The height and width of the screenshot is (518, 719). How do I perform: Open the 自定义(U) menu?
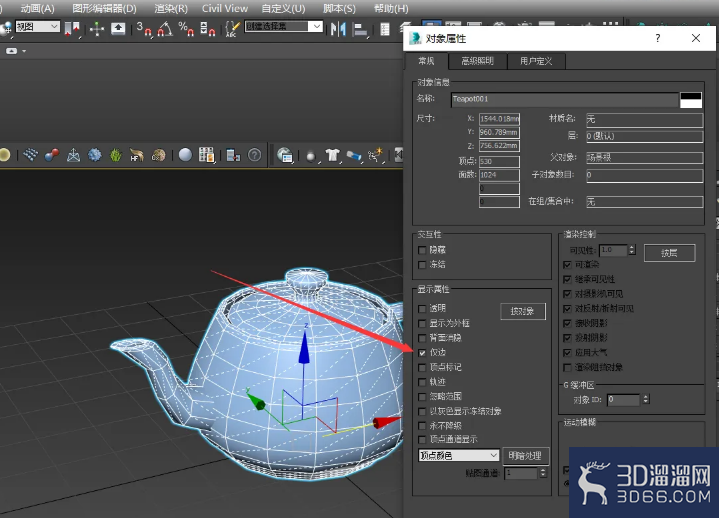[x=283, y=9]
